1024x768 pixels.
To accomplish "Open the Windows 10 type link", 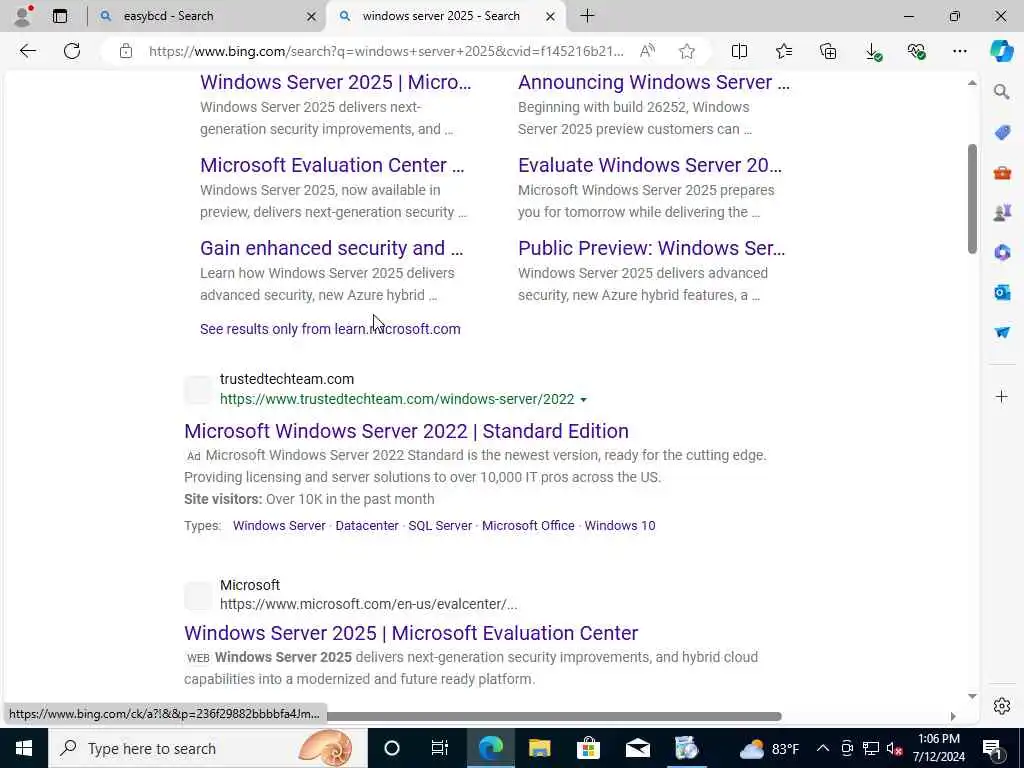I will click(x=620, y=526).
